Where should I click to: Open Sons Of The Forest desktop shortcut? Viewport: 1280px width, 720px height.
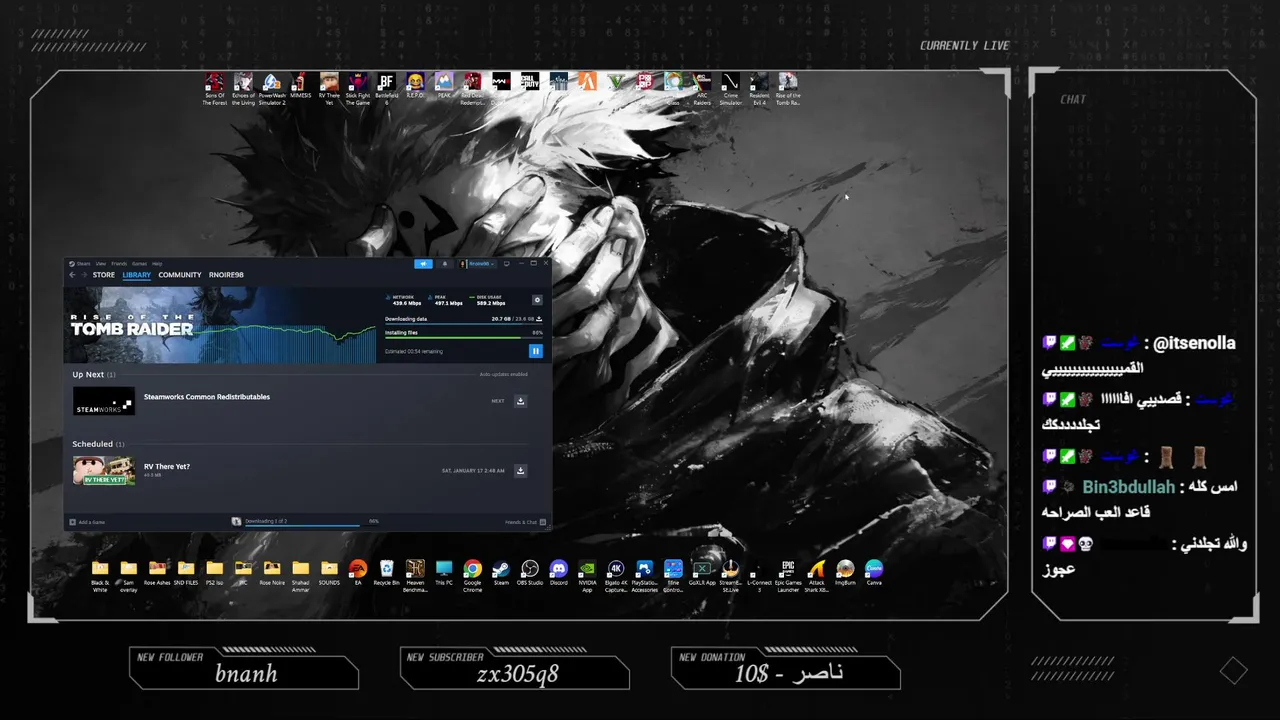click(214, 89)
